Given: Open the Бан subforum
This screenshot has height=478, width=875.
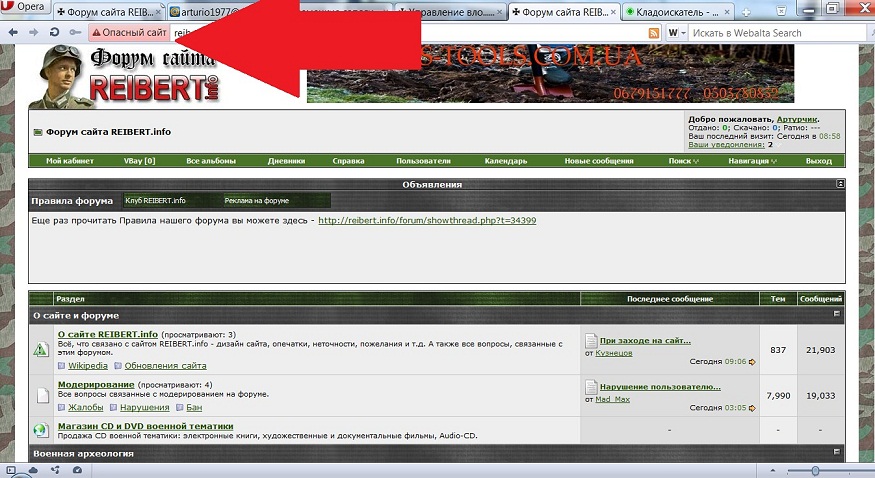Looking at the screenshot, I should click(x=194, y=407).
